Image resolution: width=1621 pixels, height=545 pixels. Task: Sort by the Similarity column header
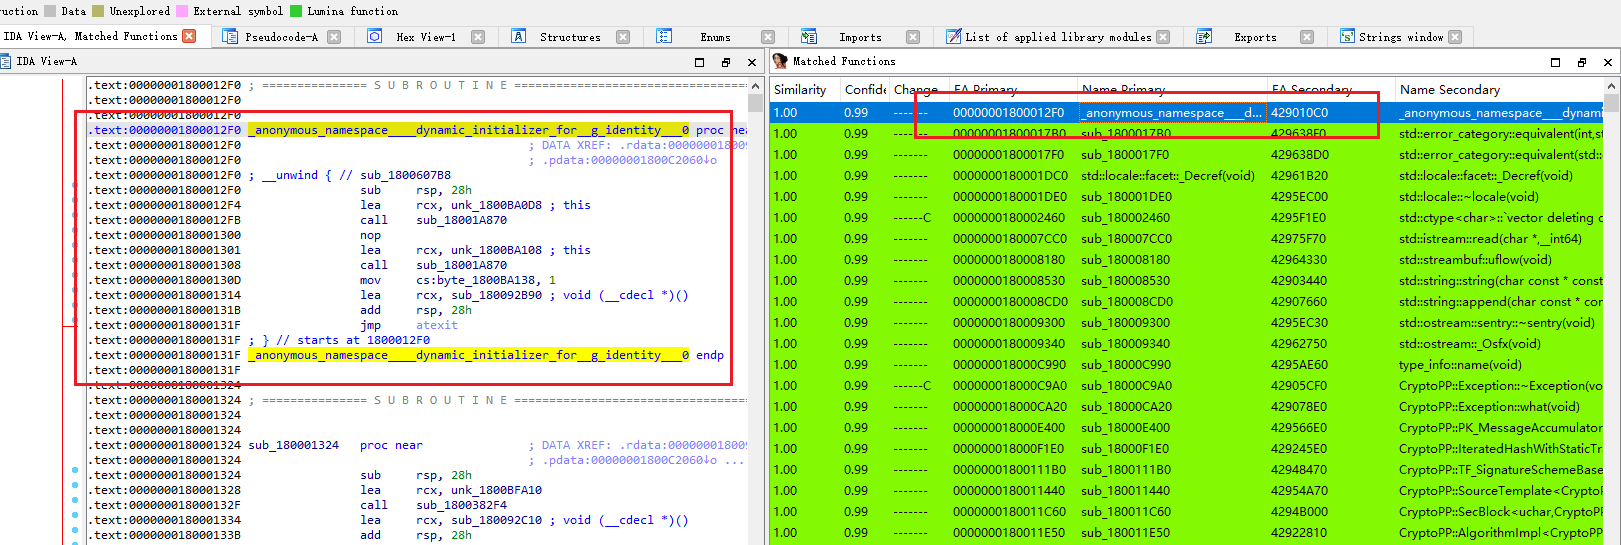tap(800, 90)
